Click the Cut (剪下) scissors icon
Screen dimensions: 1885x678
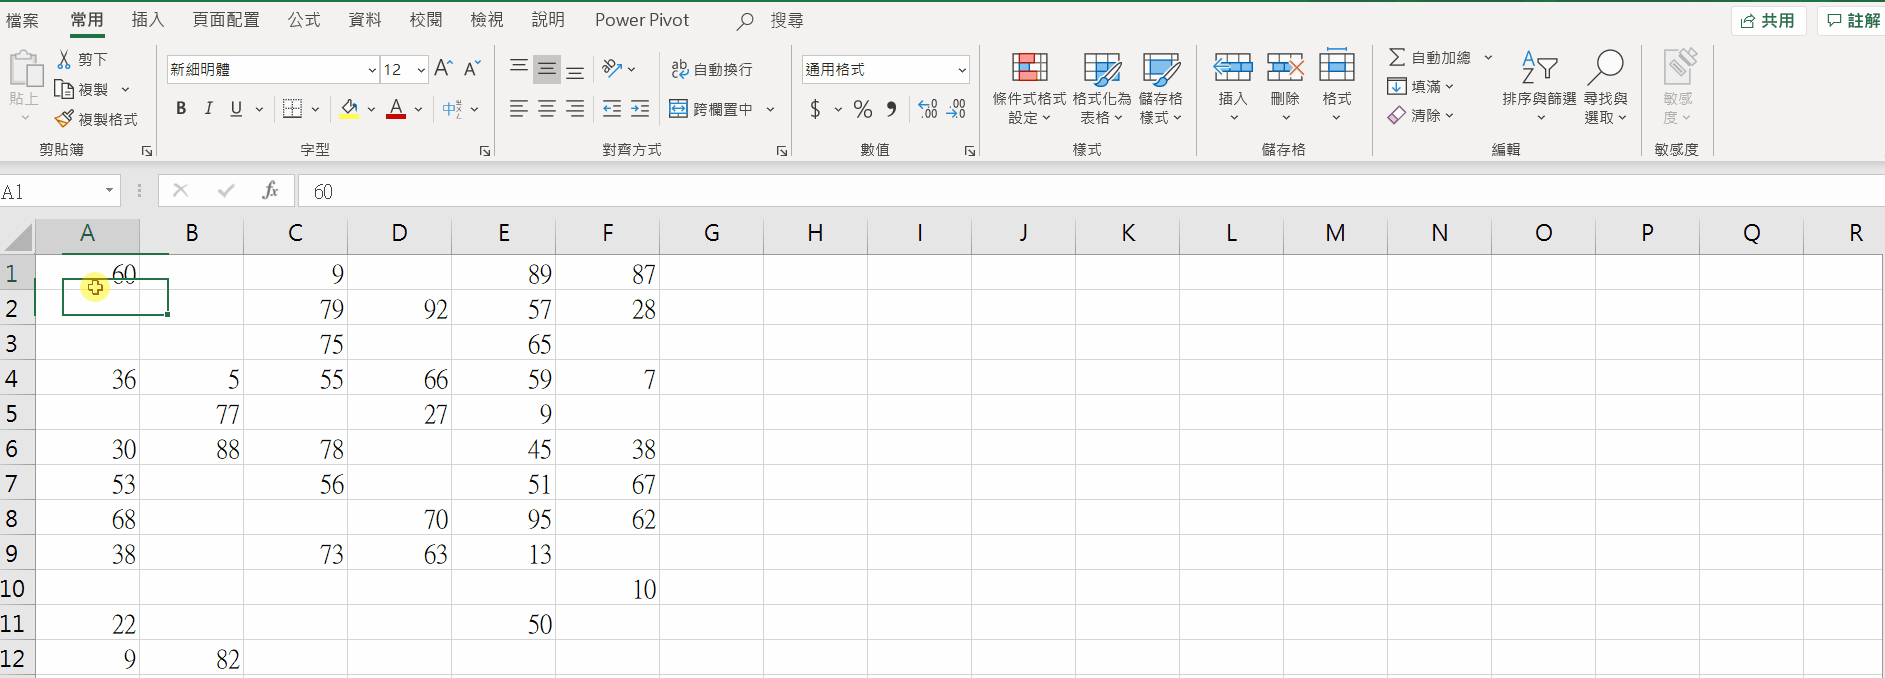tap(64, 59)
